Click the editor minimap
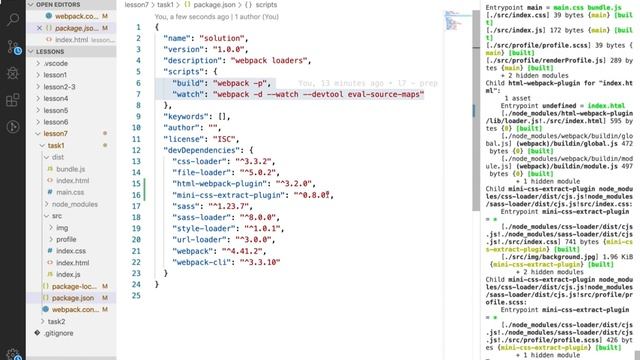The width and height of the screenshot is (640, 360). click(458, 20)
